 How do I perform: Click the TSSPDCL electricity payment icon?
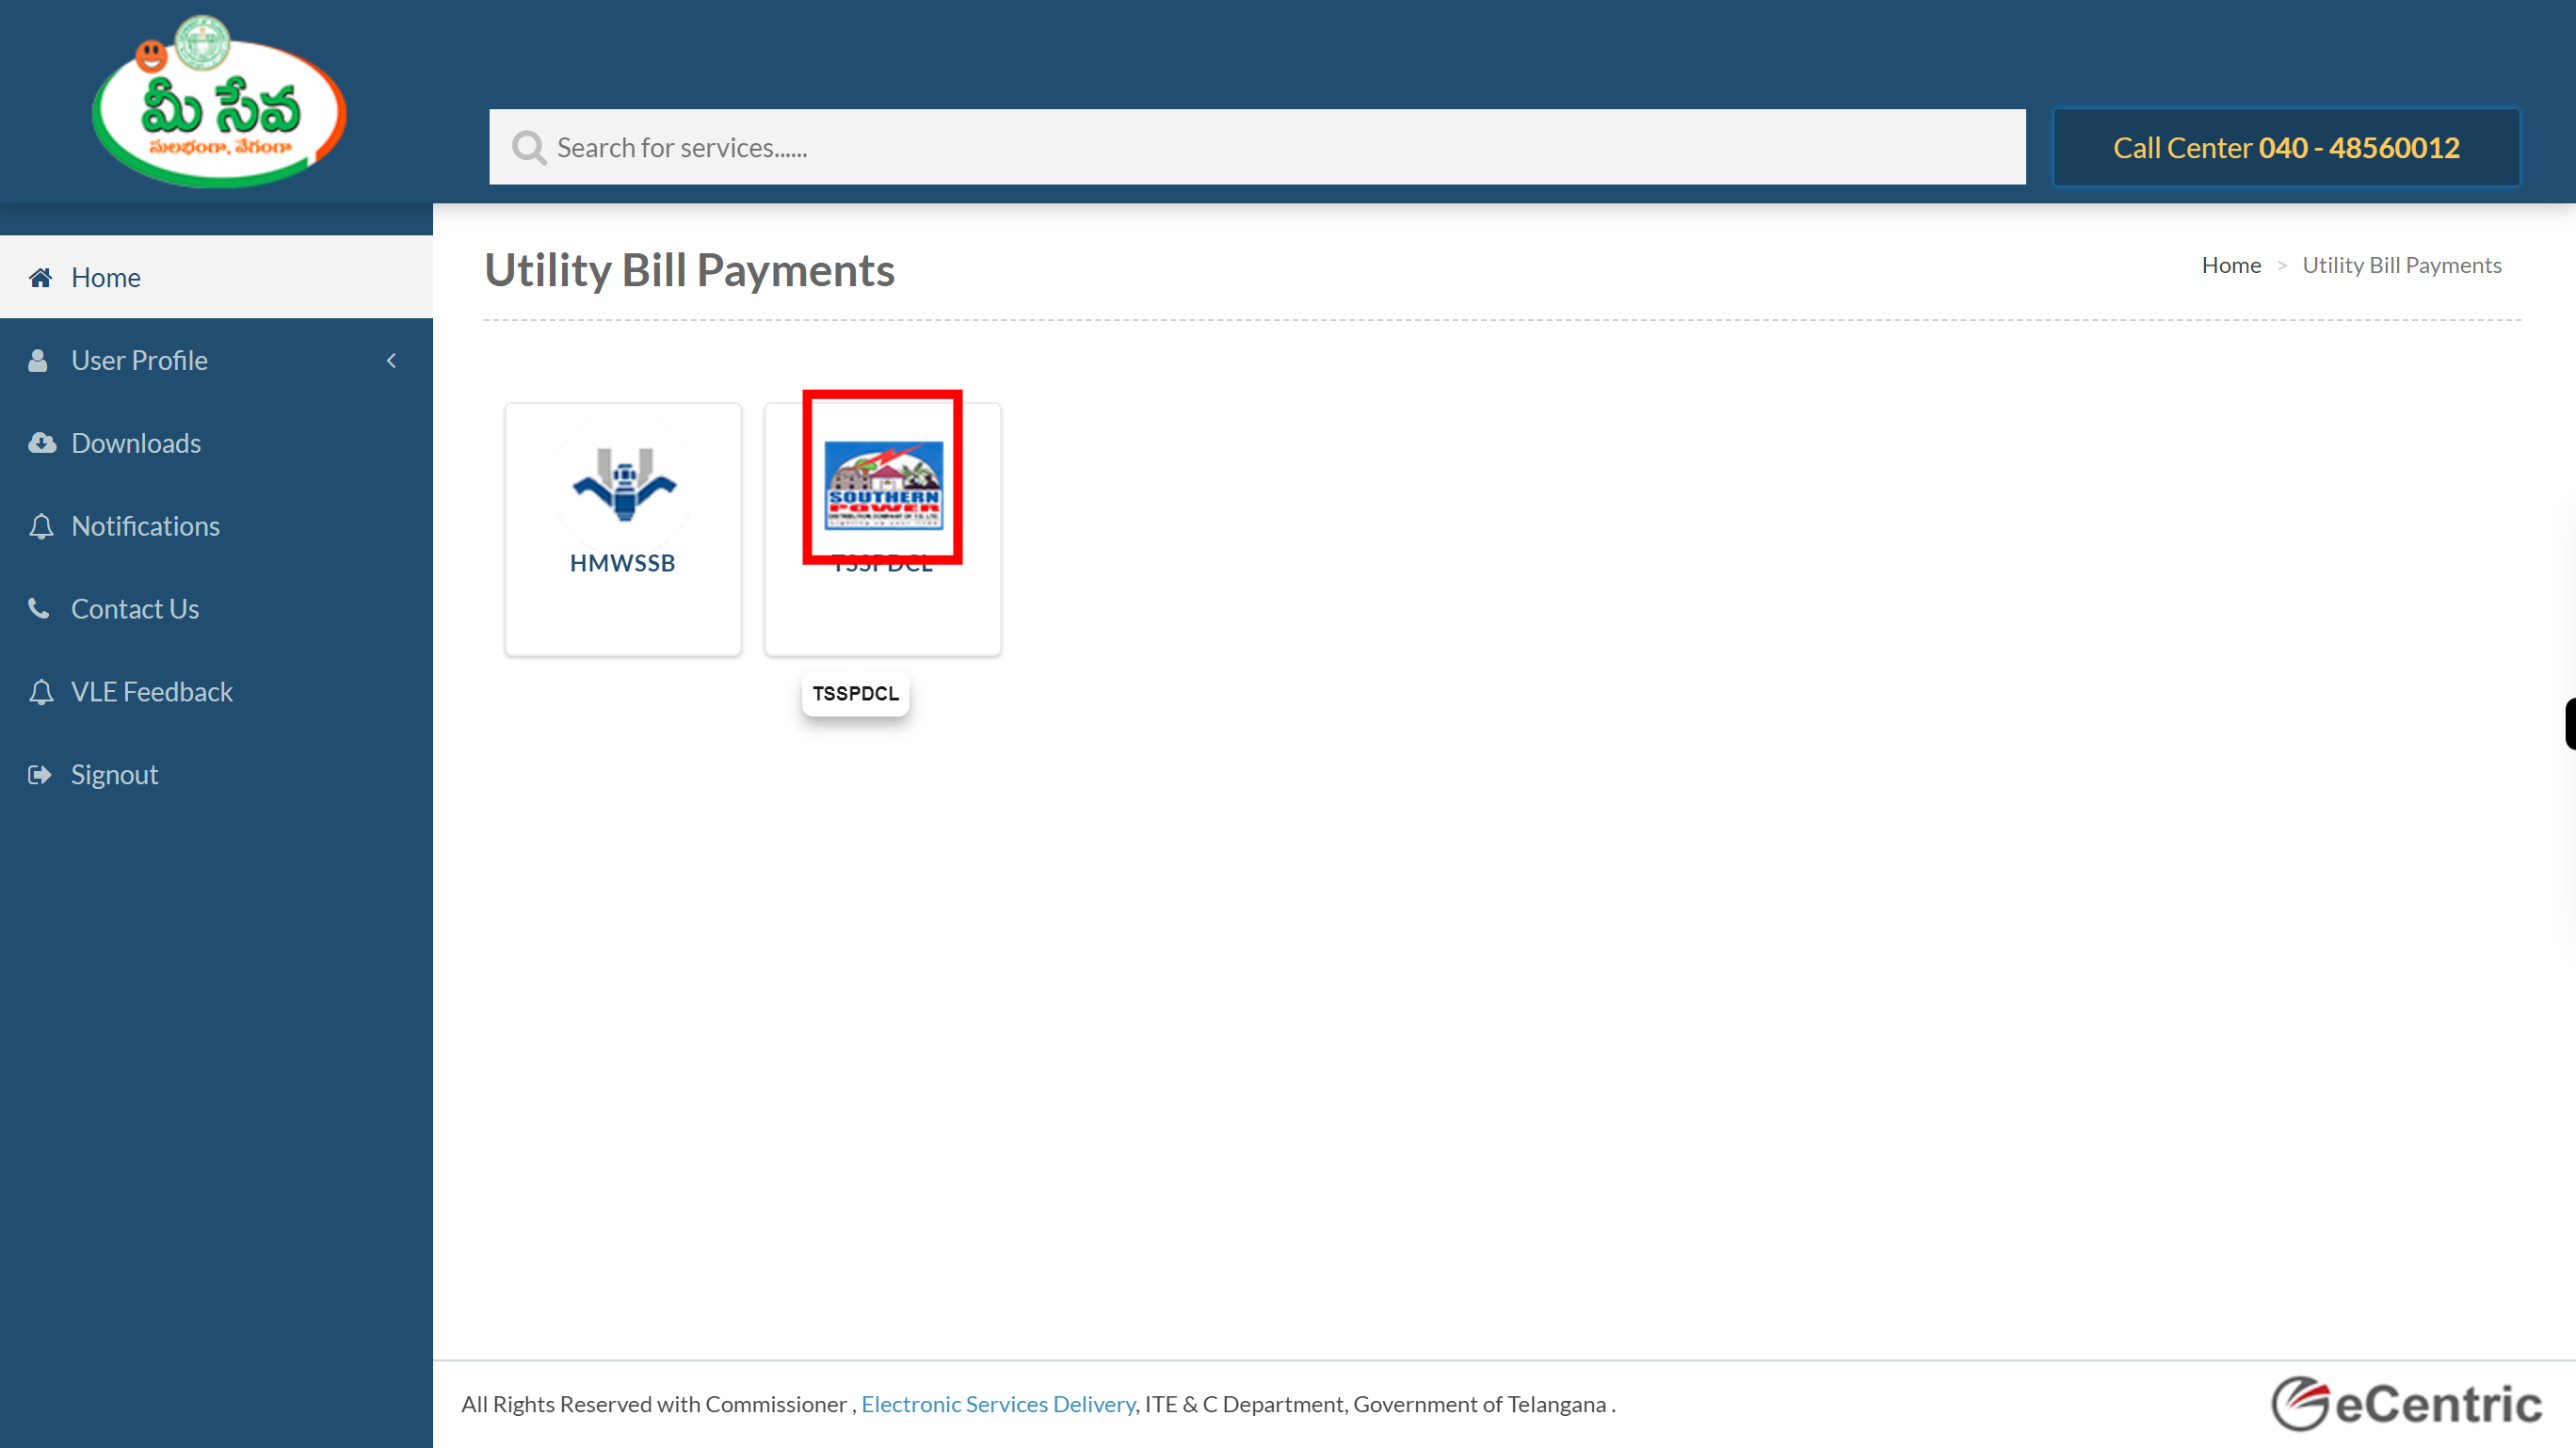tap(883, 485)
